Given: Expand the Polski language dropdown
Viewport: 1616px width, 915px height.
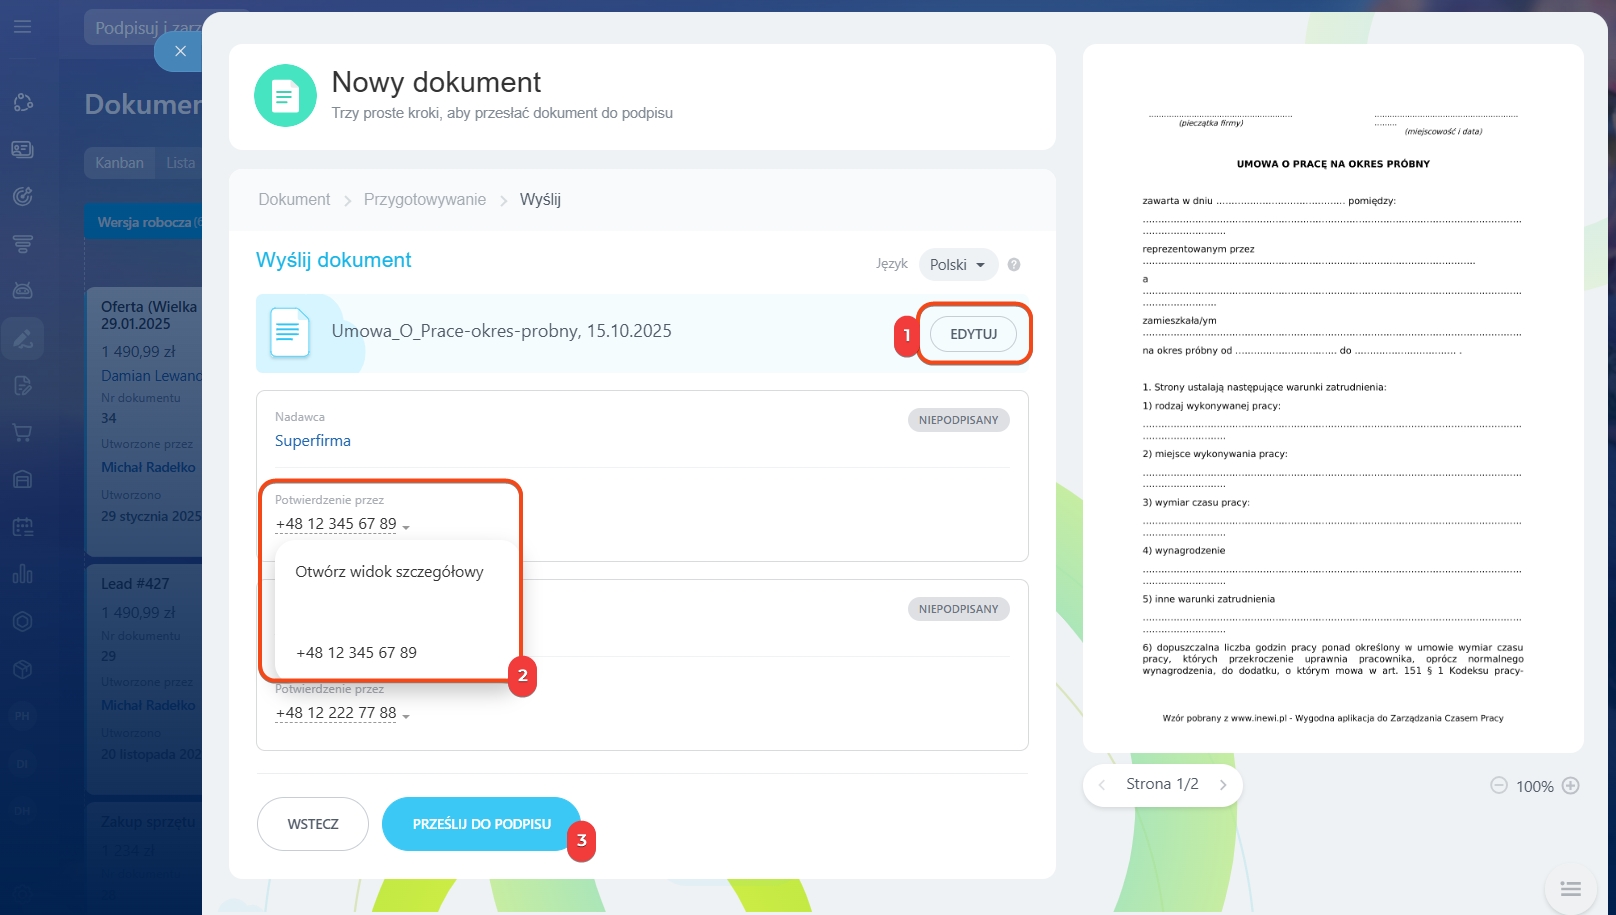Looking at the screenshot, I should click(957, 265).
